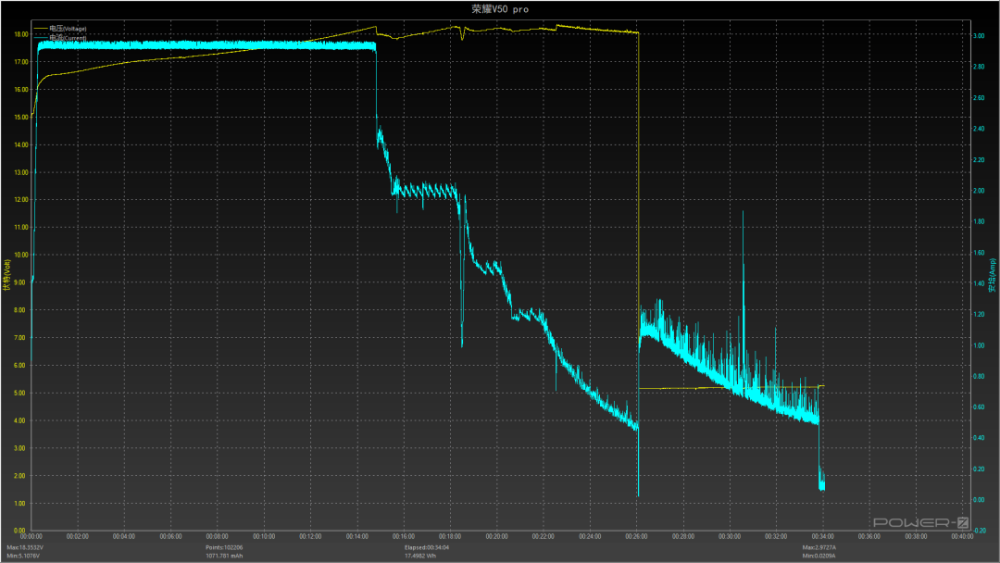Click the 0.00 current axis label
Image resolution: width=1000 pixels, height=563 pixels.
979,500
